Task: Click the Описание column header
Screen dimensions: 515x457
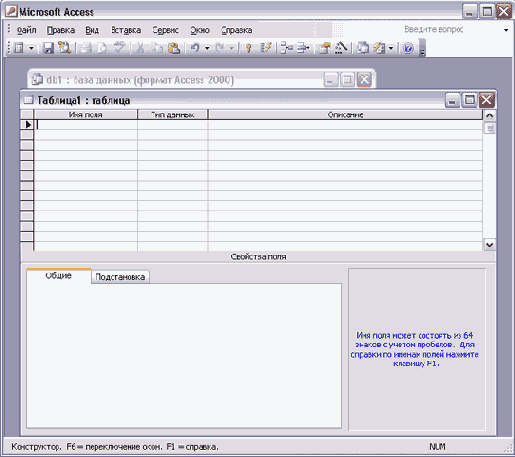Action: click(x=345, y=115)
